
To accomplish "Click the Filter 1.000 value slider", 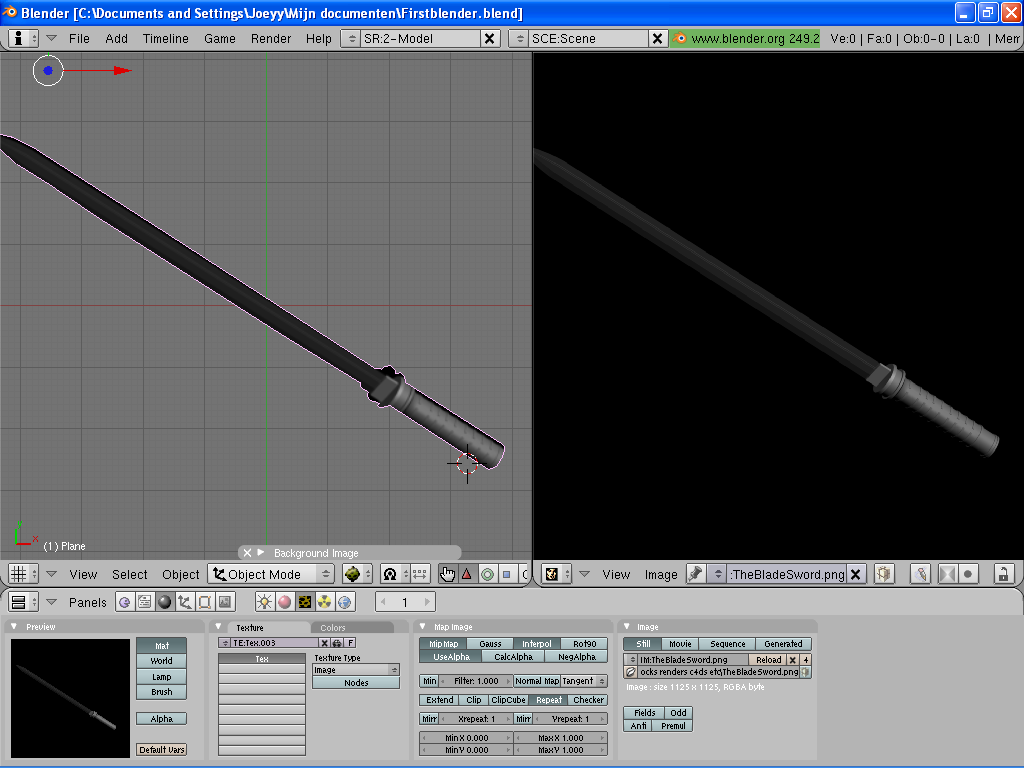I will [x=476, y=681].
